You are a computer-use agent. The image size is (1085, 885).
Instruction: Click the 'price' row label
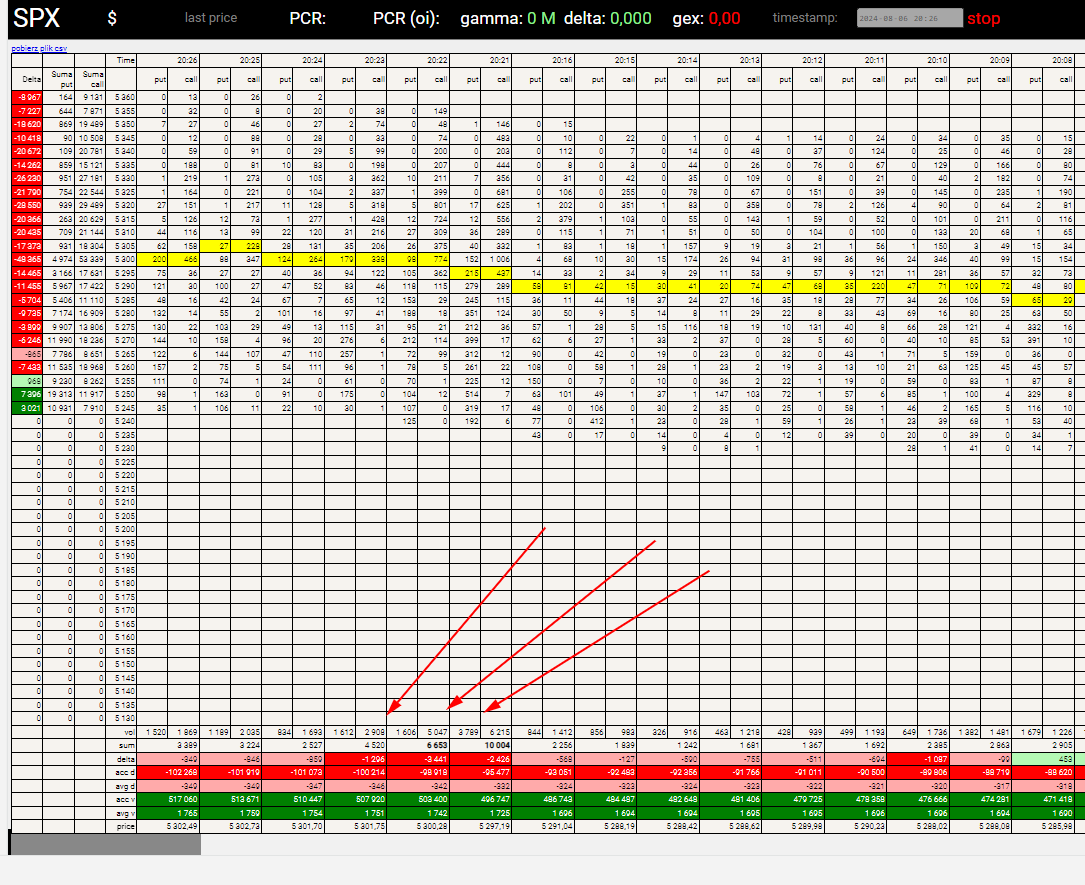pos(121,826)
